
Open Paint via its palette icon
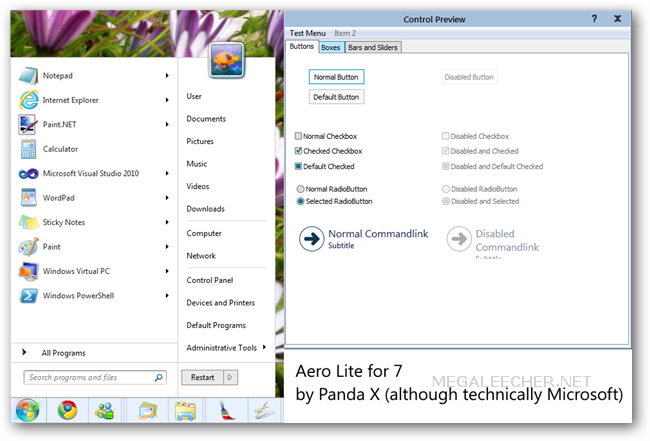click(28, 247)
